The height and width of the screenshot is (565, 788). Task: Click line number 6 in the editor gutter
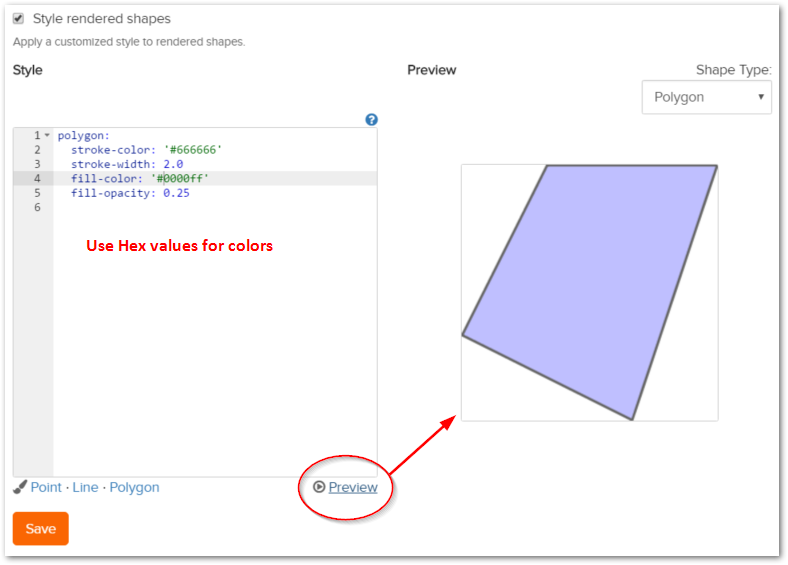pos(37,207)
